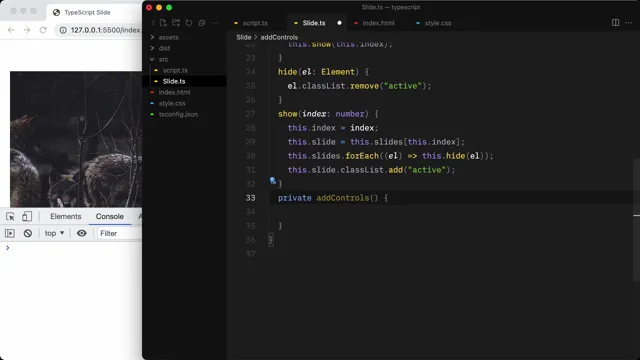
Task: Click DevTools inspect element picker icon
Action: (x=10, y=217)
